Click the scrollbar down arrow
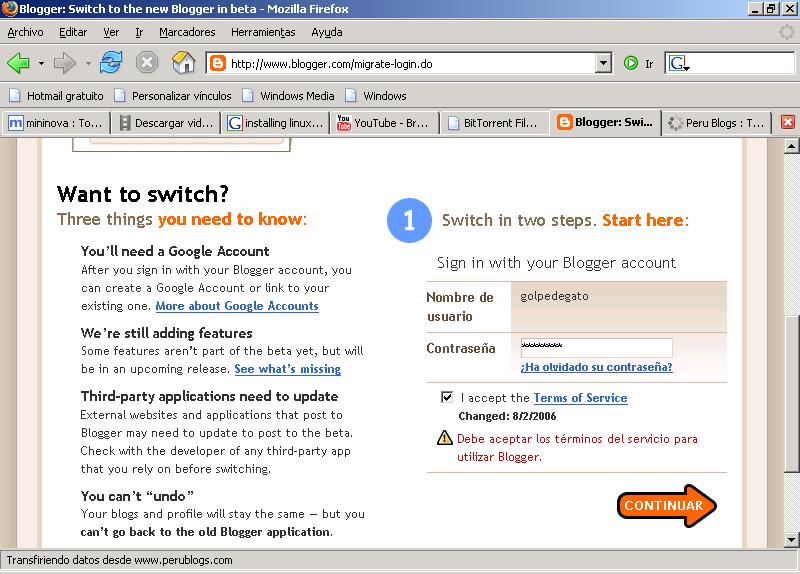This screenshot has height=574, width=800. click(x=791, y=540)
